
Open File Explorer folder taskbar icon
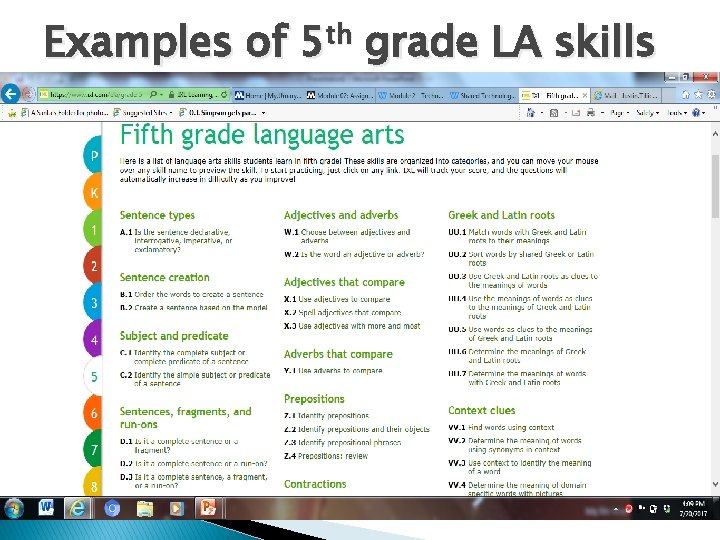(145, 509)
